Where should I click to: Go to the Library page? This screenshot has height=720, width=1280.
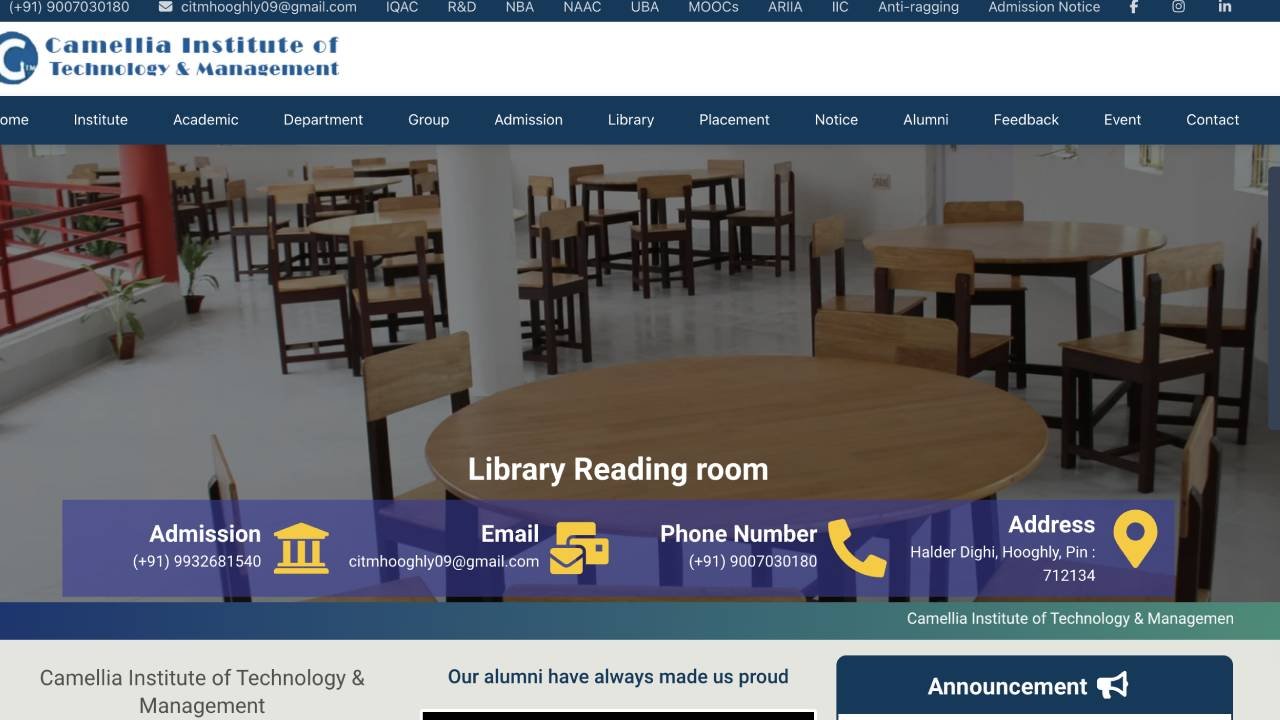click(x=630, y=120)
